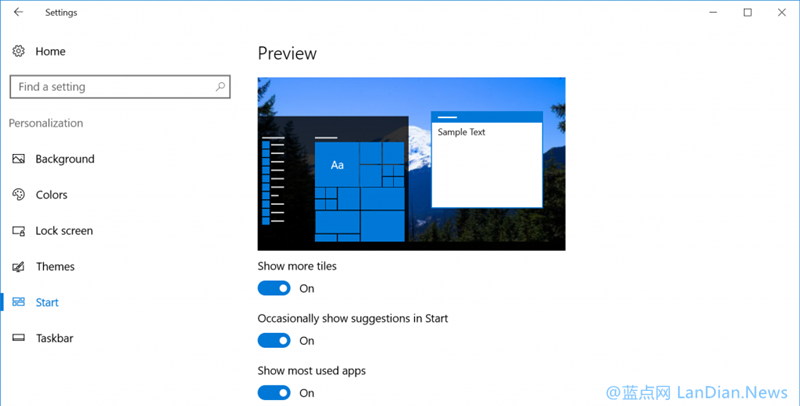Click the Start tiles icon in sidebar
The height and width of the screenshot is (406, 800).
pos(18,302)
